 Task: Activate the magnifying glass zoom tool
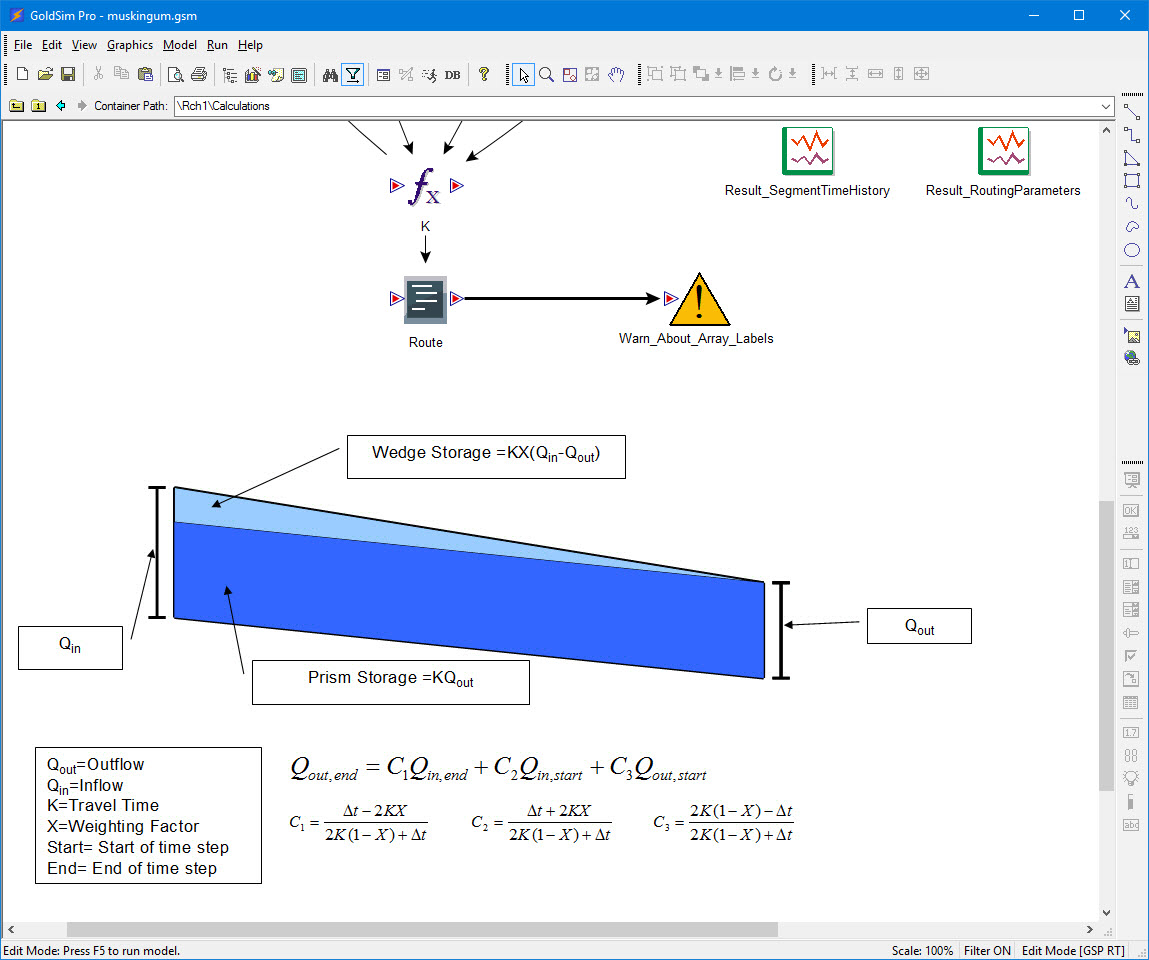click(546, 74)
